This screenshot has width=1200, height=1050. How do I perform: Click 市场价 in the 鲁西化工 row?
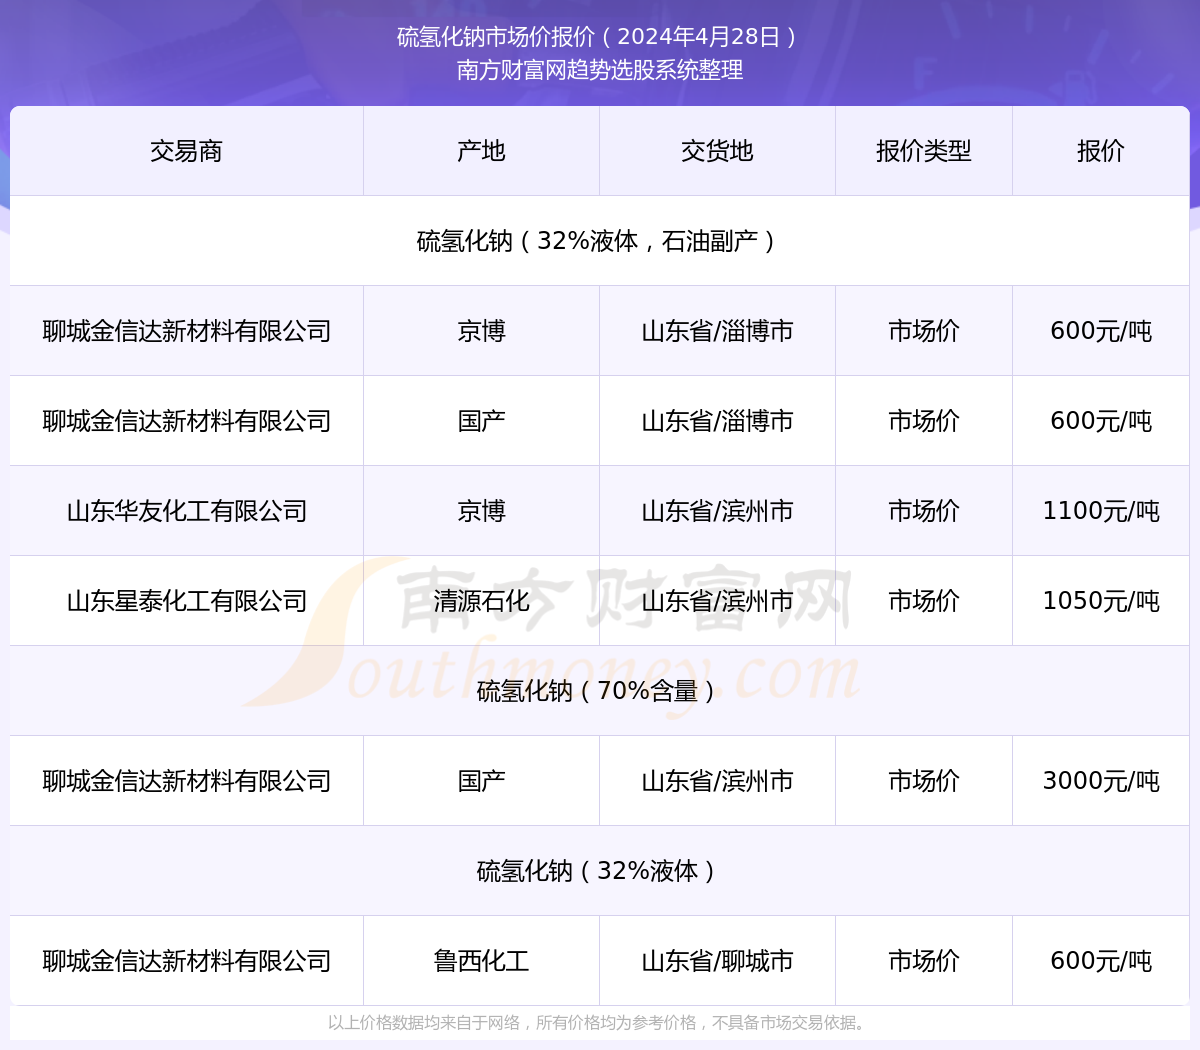[924, 961]
